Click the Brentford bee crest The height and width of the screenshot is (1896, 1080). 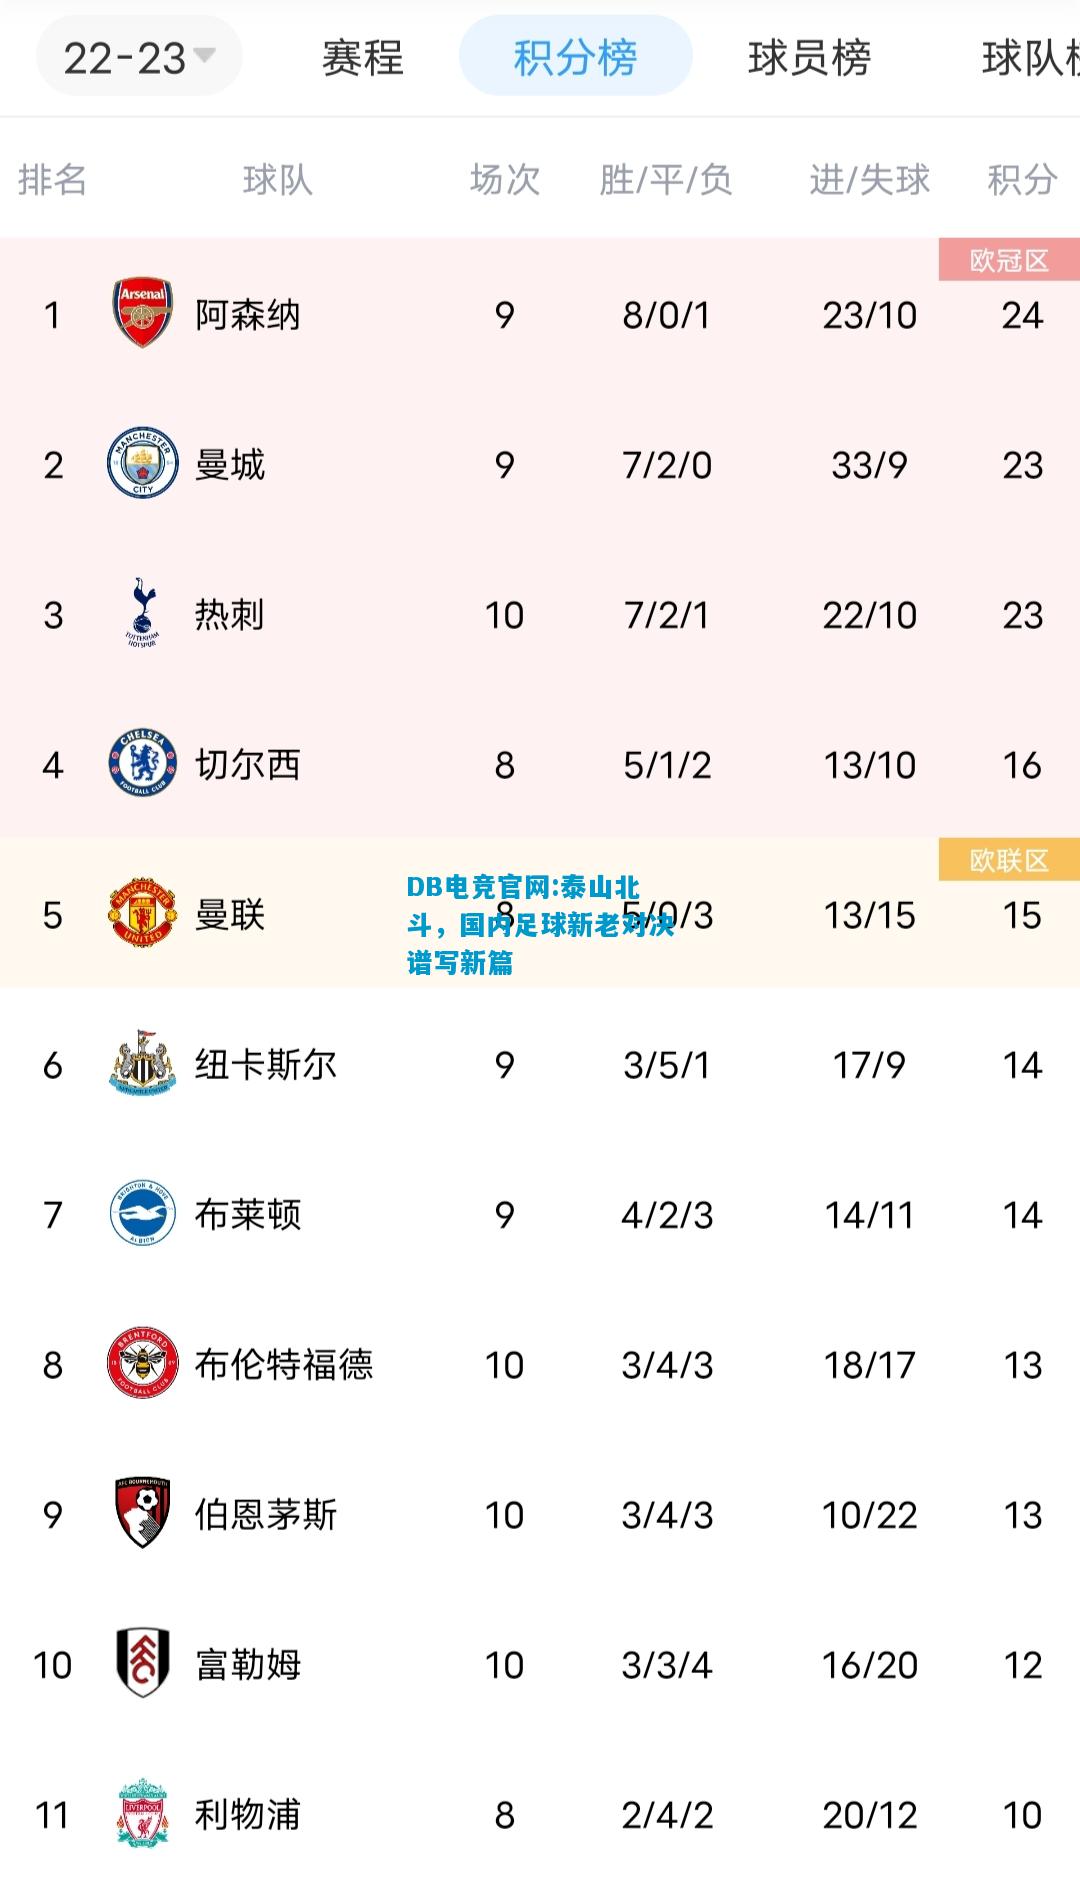[x=142, y=1364]
